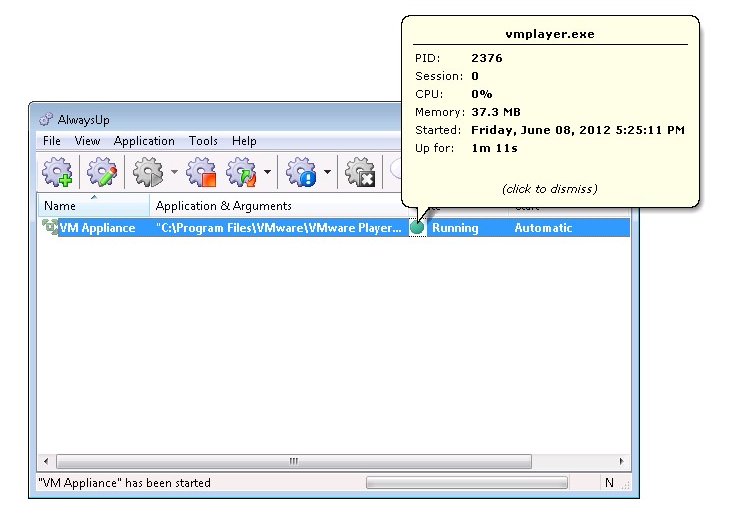734x522 pixels.
Task: Click the Started date value in balloon
Action: pyautogui.click(x=578, y=130)
